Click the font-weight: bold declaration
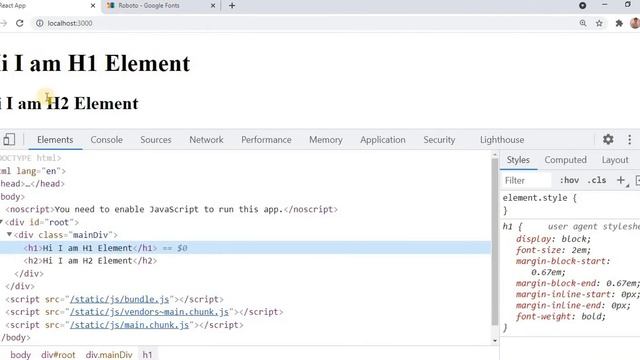The height and width of the screenshot is (360, 640). [x=560, y=316]
